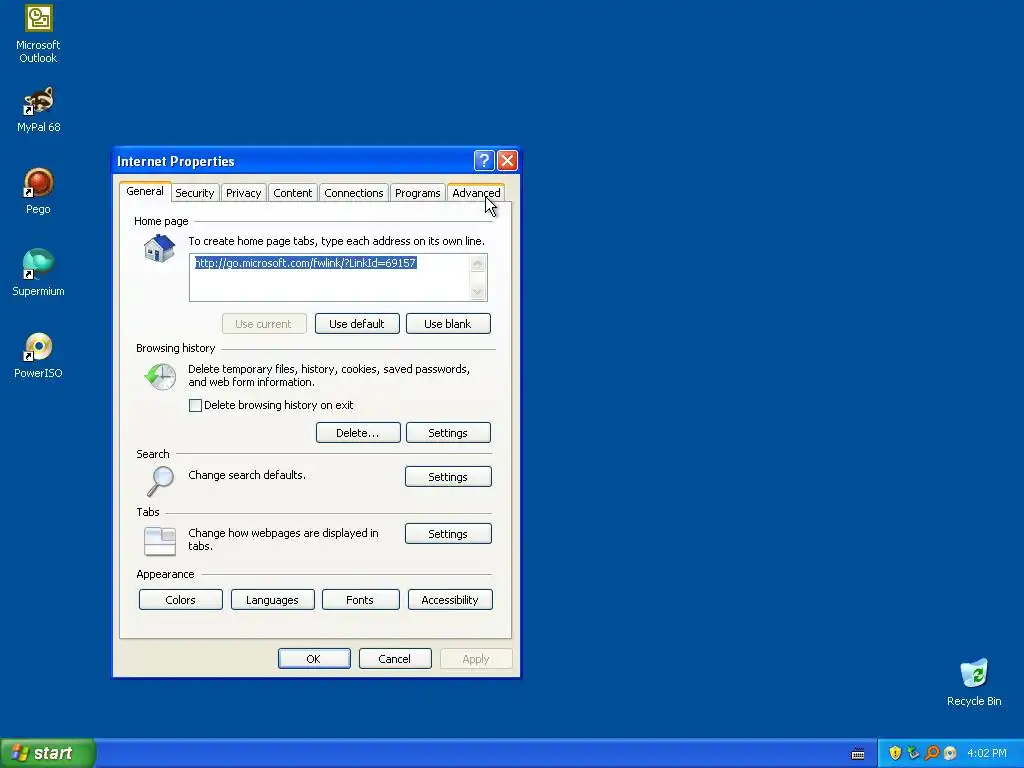Open the on-screen keyboard taskbar icon

(x=858, y=754)
